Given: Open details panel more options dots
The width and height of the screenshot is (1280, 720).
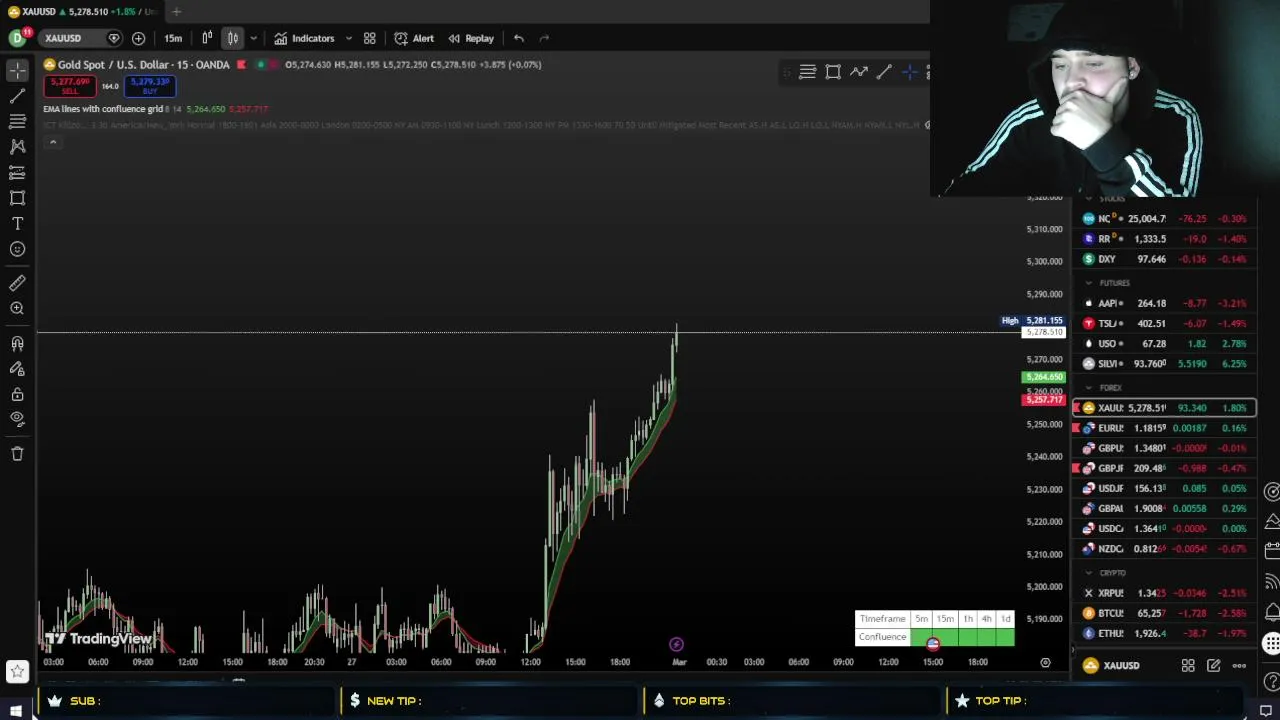Looking at the screenshot, I should [1239, 665].
